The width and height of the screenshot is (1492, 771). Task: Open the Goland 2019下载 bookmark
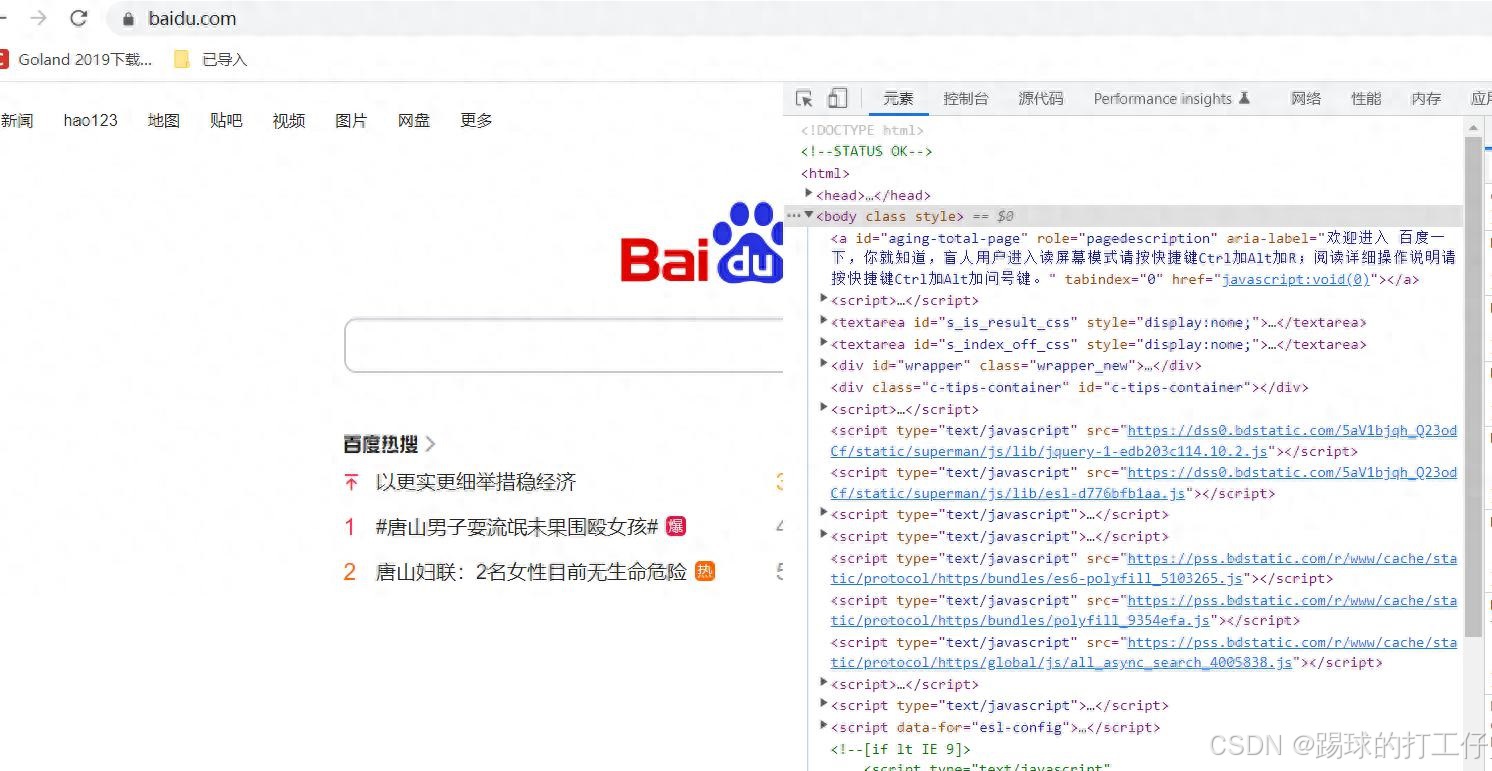[x=77, y=59]
